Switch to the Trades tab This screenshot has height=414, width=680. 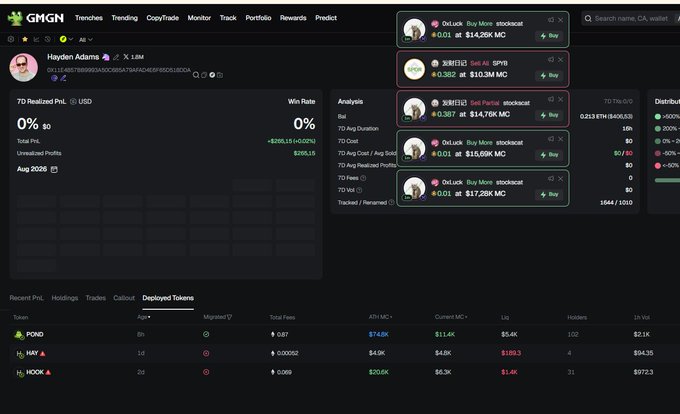click(95, 298)
